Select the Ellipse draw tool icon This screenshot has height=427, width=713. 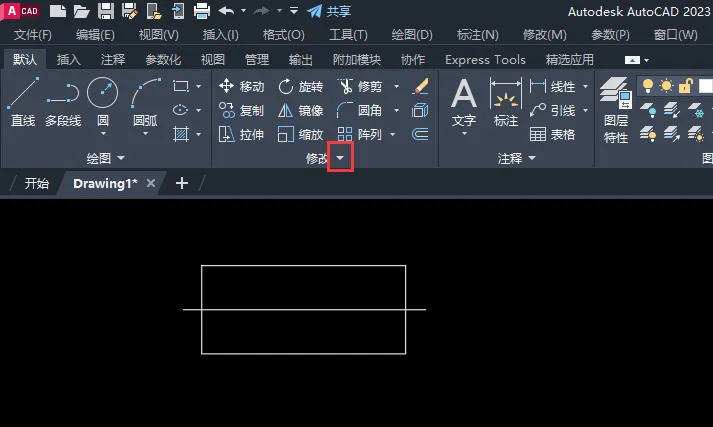pos(181,110)
